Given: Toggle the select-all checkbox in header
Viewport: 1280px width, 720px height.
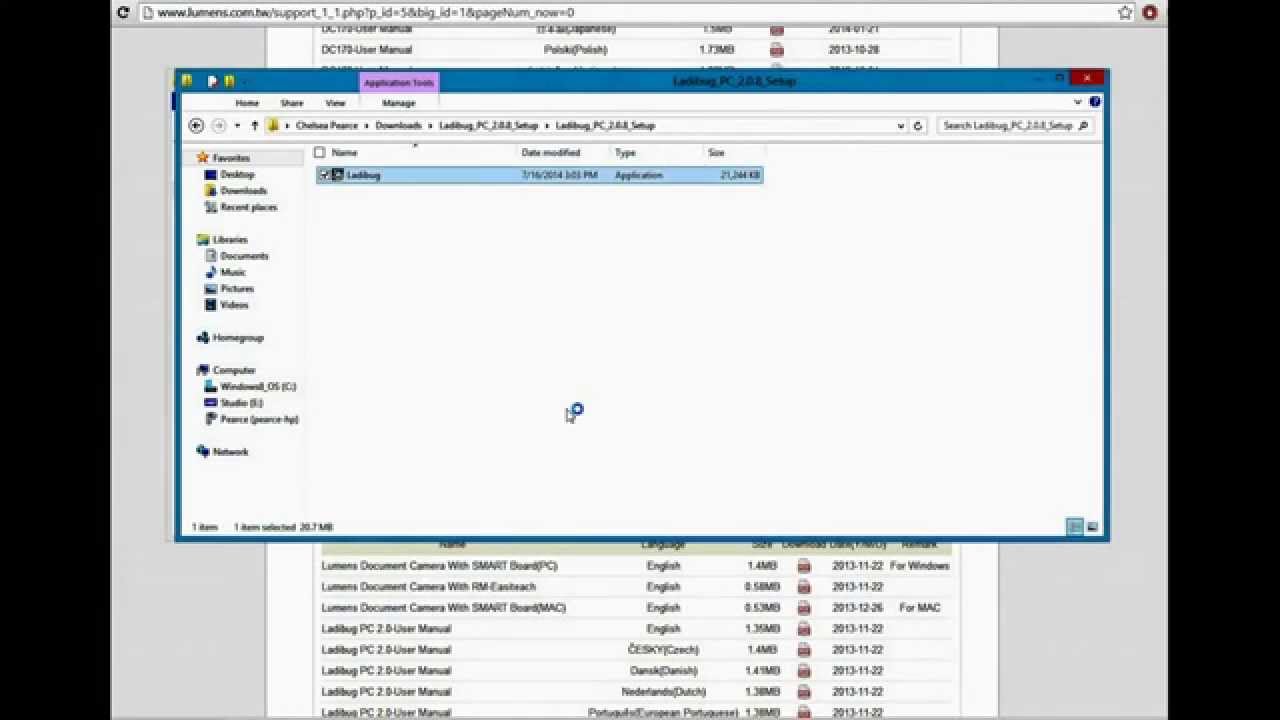Looking at the screenshot, I should coord(320,153).
